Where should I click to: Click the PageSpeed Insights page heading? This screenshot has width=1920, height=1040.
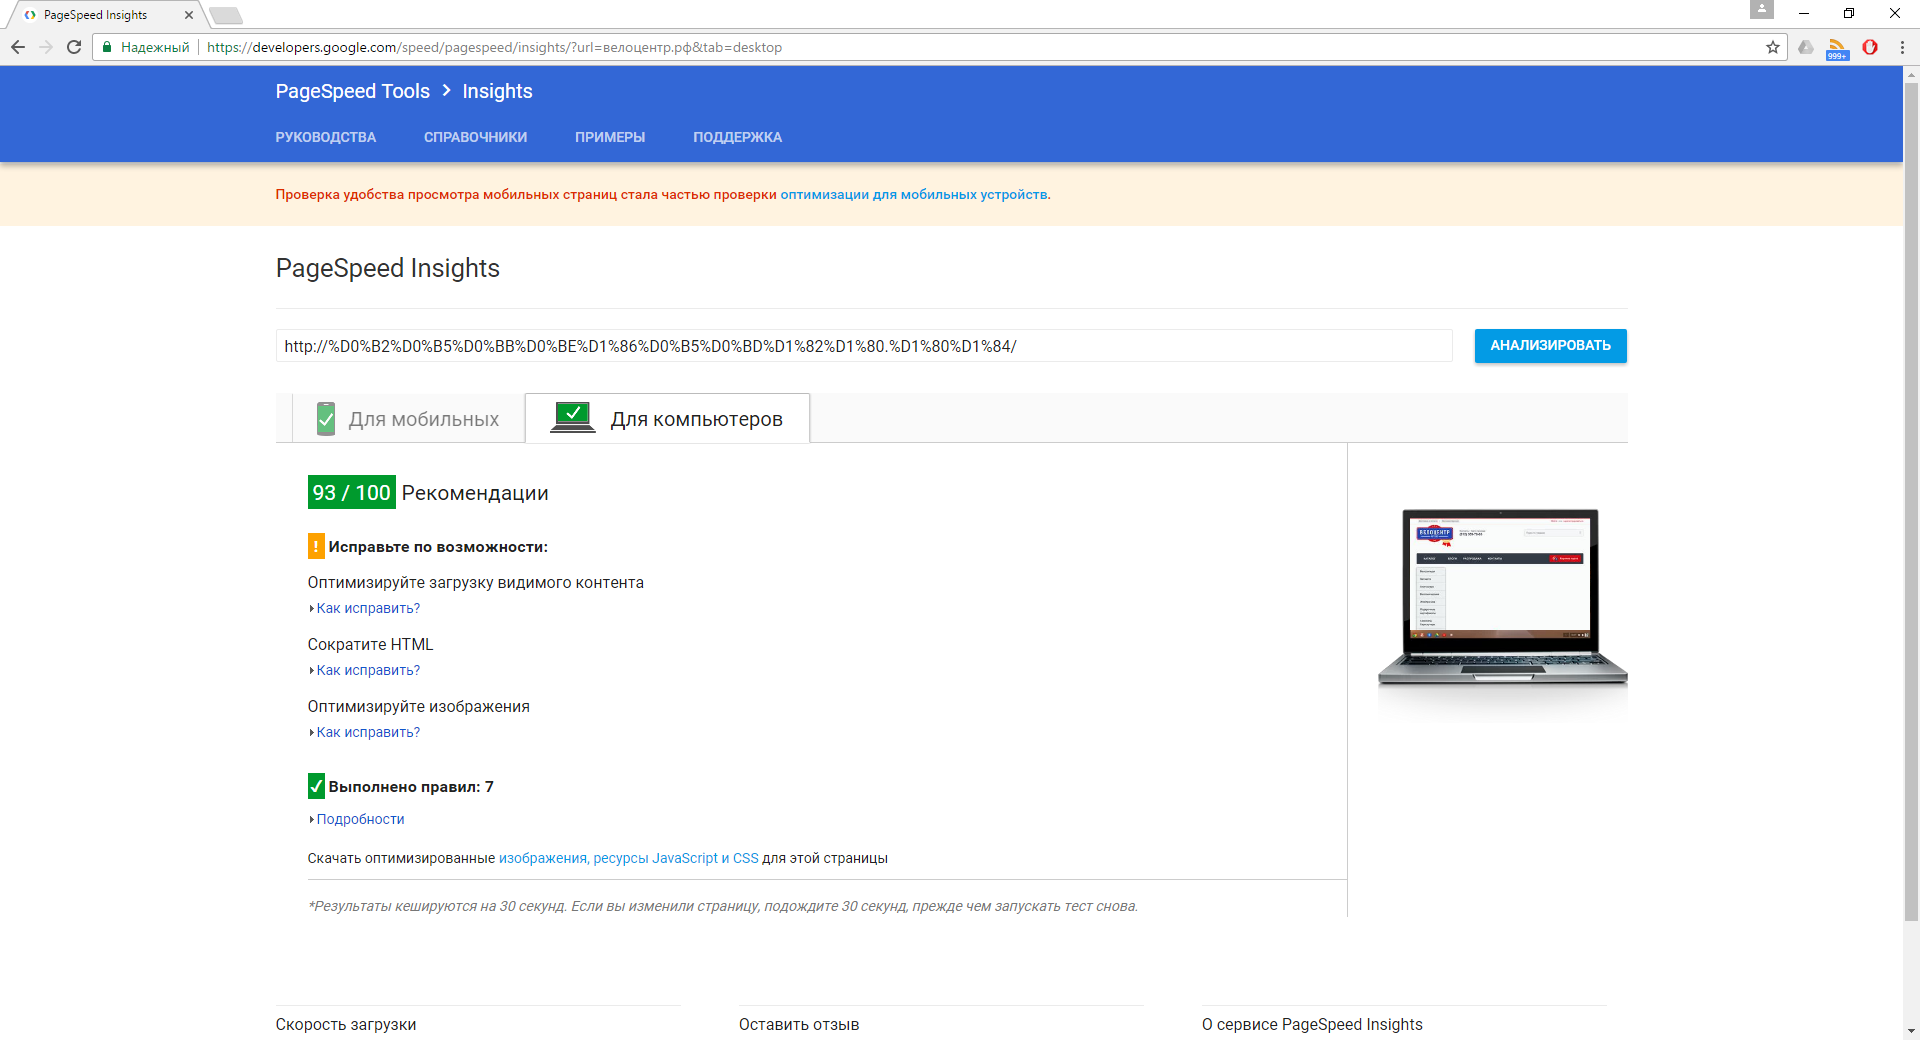coord(388,268)
